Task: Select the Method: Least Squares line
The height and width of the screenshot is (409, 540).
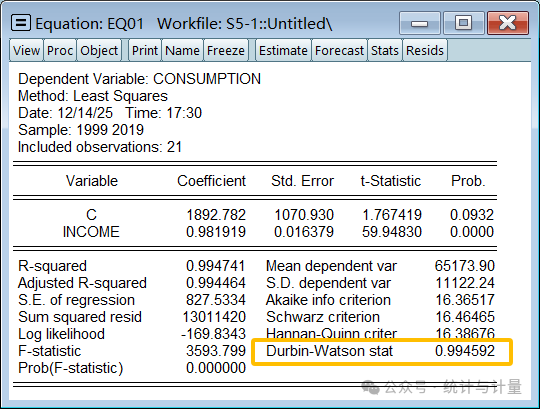Action: 93,96
